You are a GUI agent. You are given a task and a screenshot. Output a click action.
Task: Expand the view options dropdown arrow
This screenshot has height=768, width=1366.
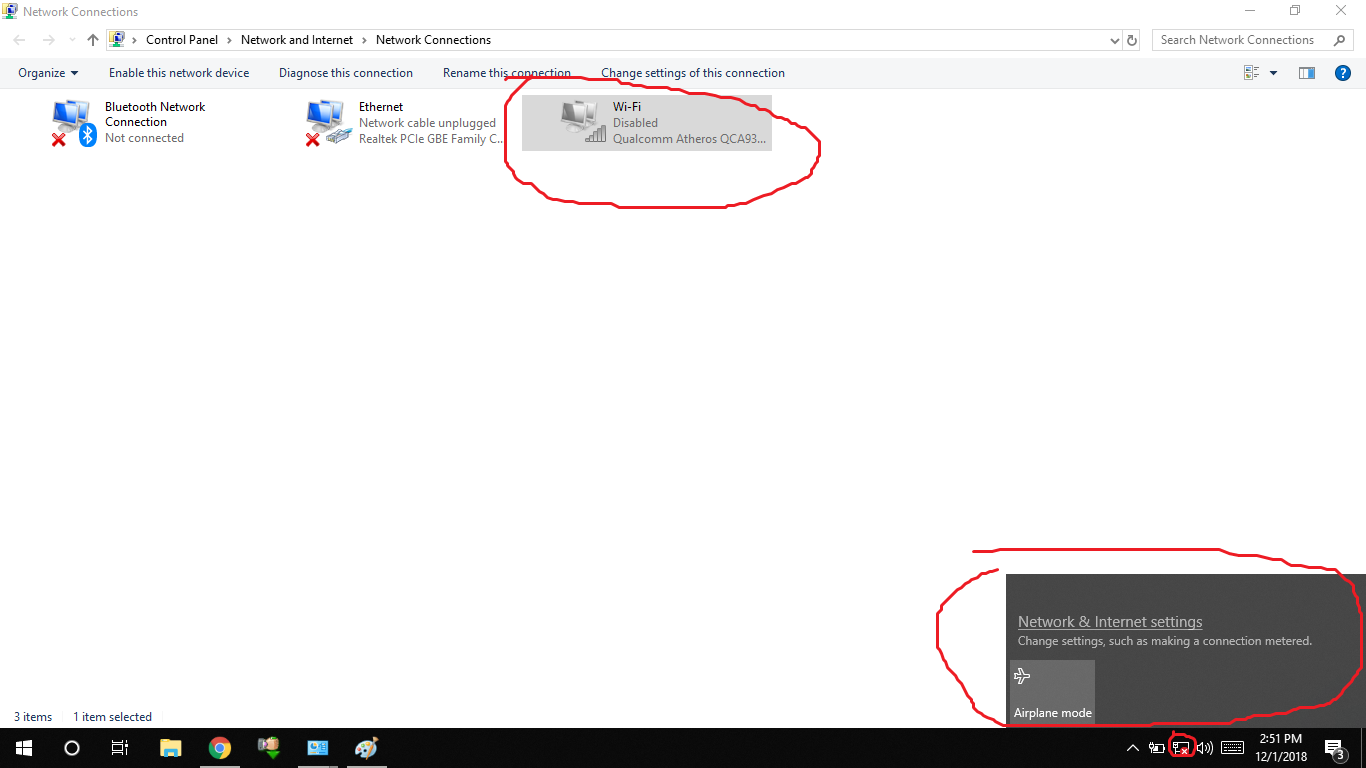1273,73
